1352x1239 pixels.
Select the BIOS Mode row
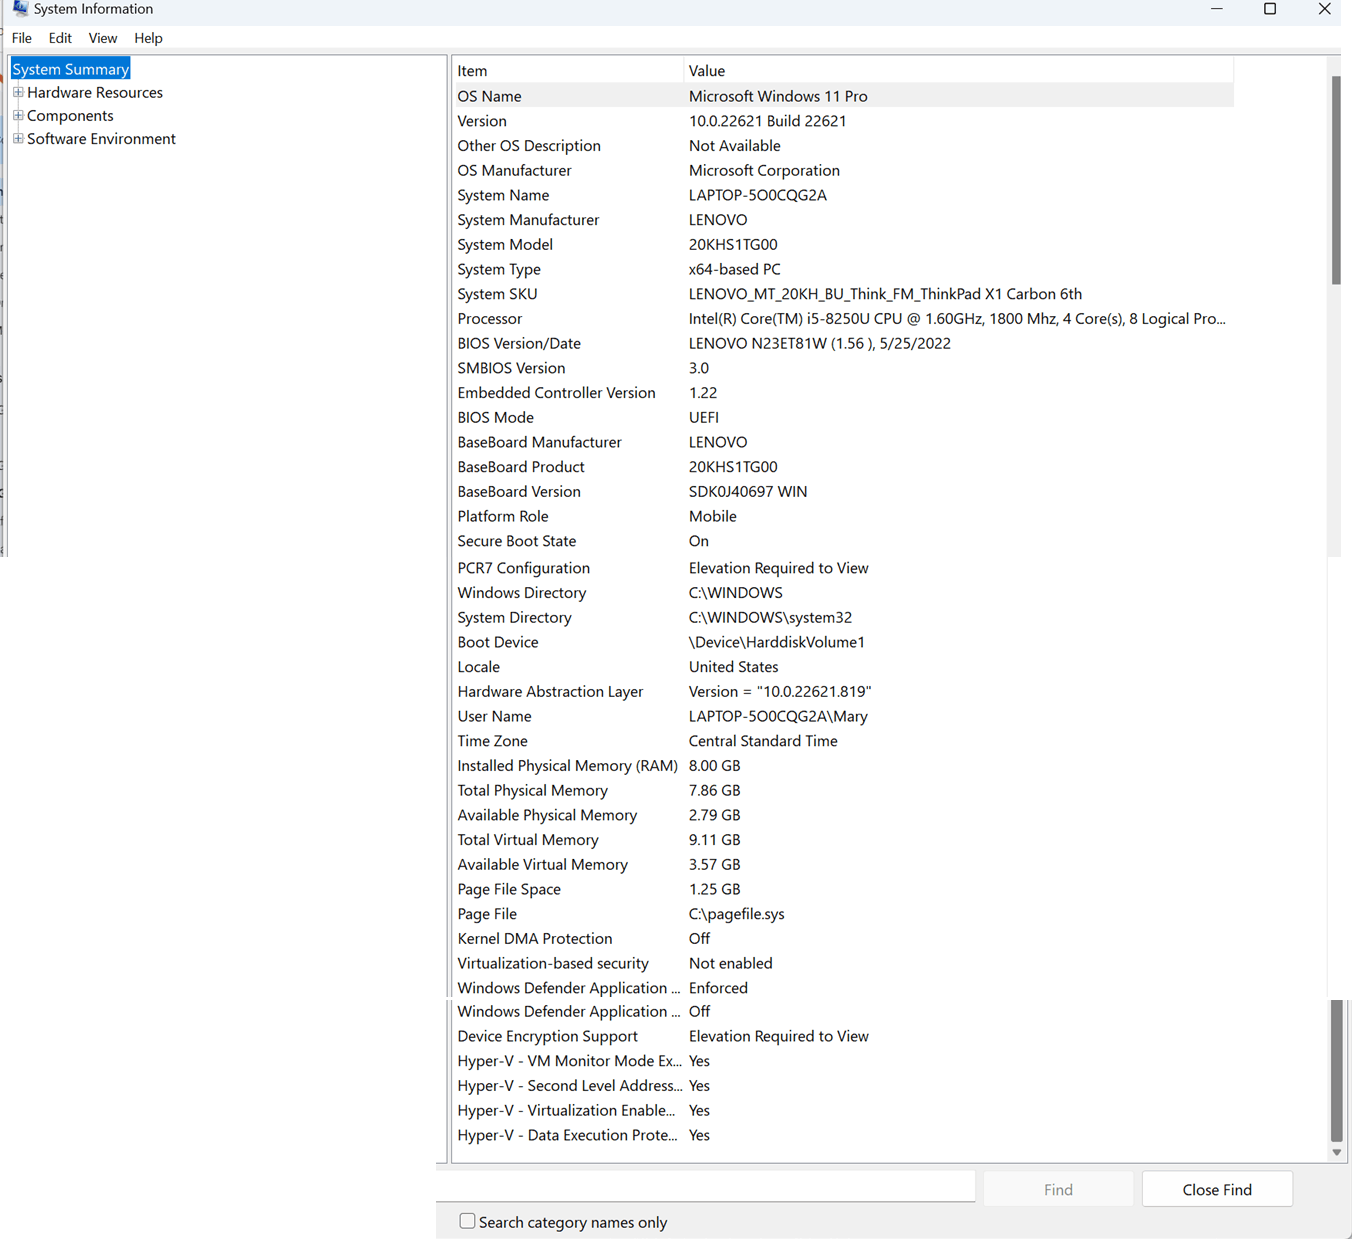(843, 417)
